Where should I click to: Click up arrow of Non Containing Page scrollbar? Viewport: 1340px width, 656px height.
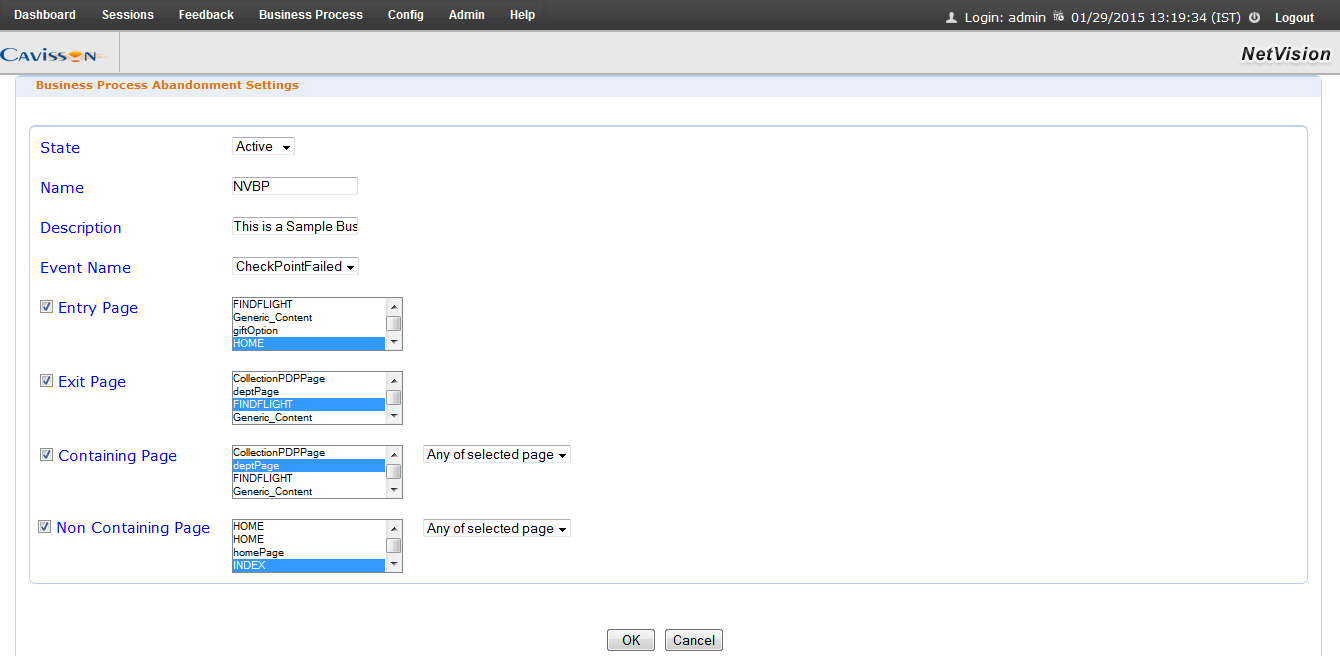tap(394, 527)
